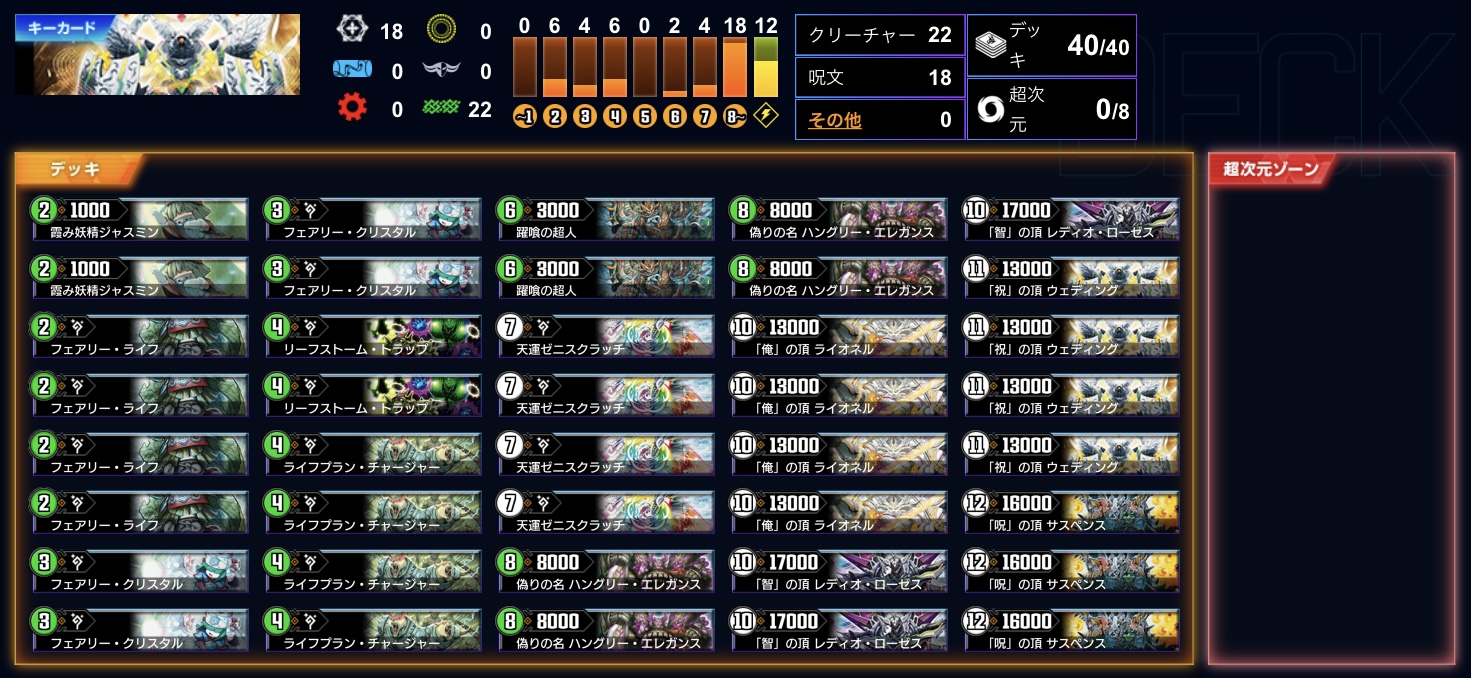Click the クリーチャー 22 count box
The height and width of the screenshot is (678, 1471).
click(x=880, y=35)
